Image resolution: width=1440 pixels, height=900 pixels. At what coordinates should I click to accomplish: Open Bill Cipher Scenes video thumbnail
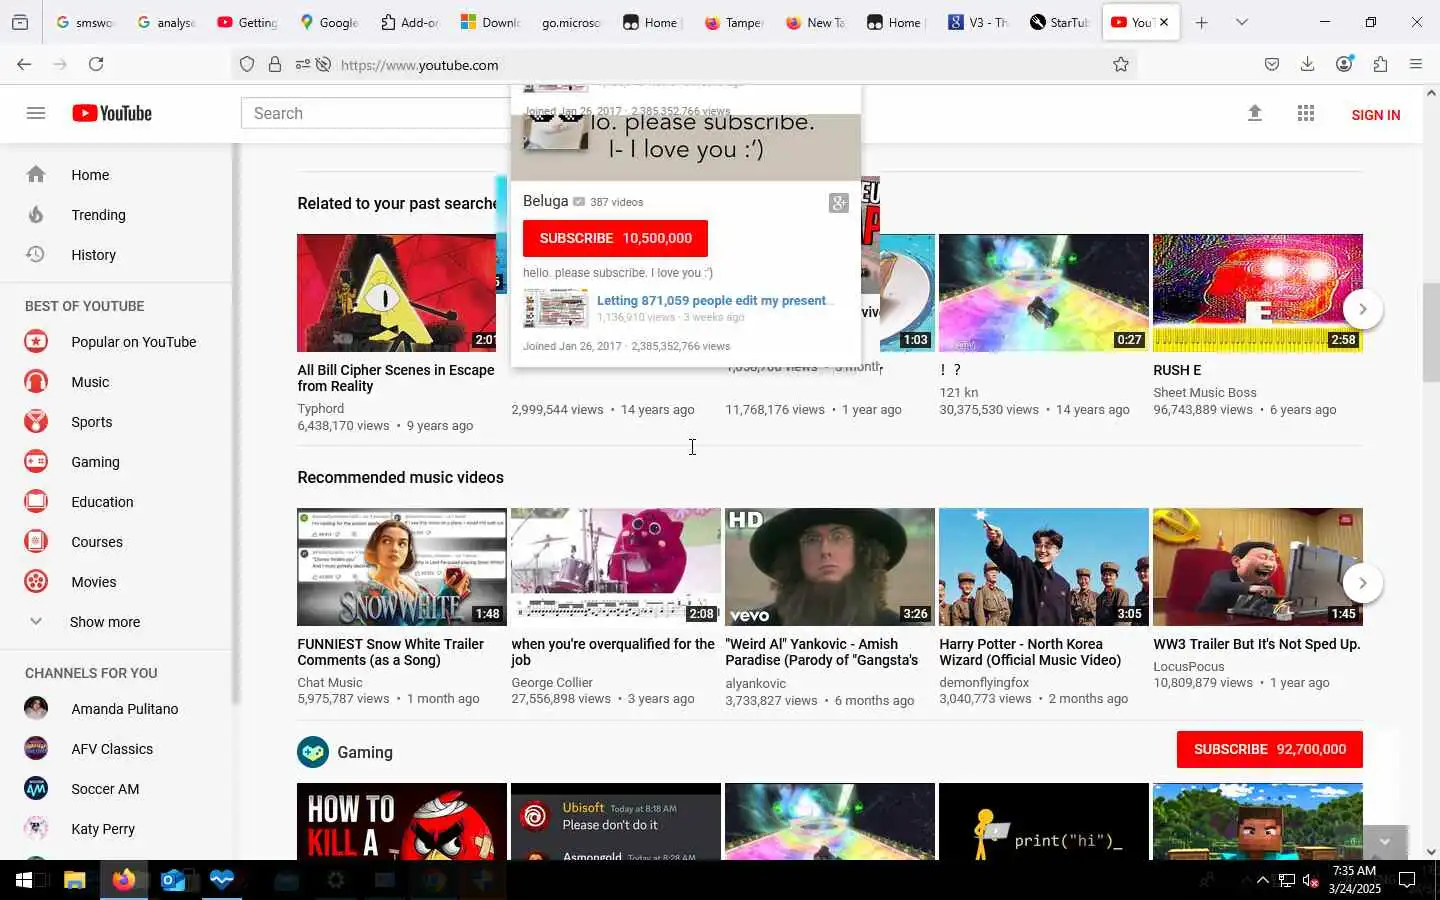397,293
